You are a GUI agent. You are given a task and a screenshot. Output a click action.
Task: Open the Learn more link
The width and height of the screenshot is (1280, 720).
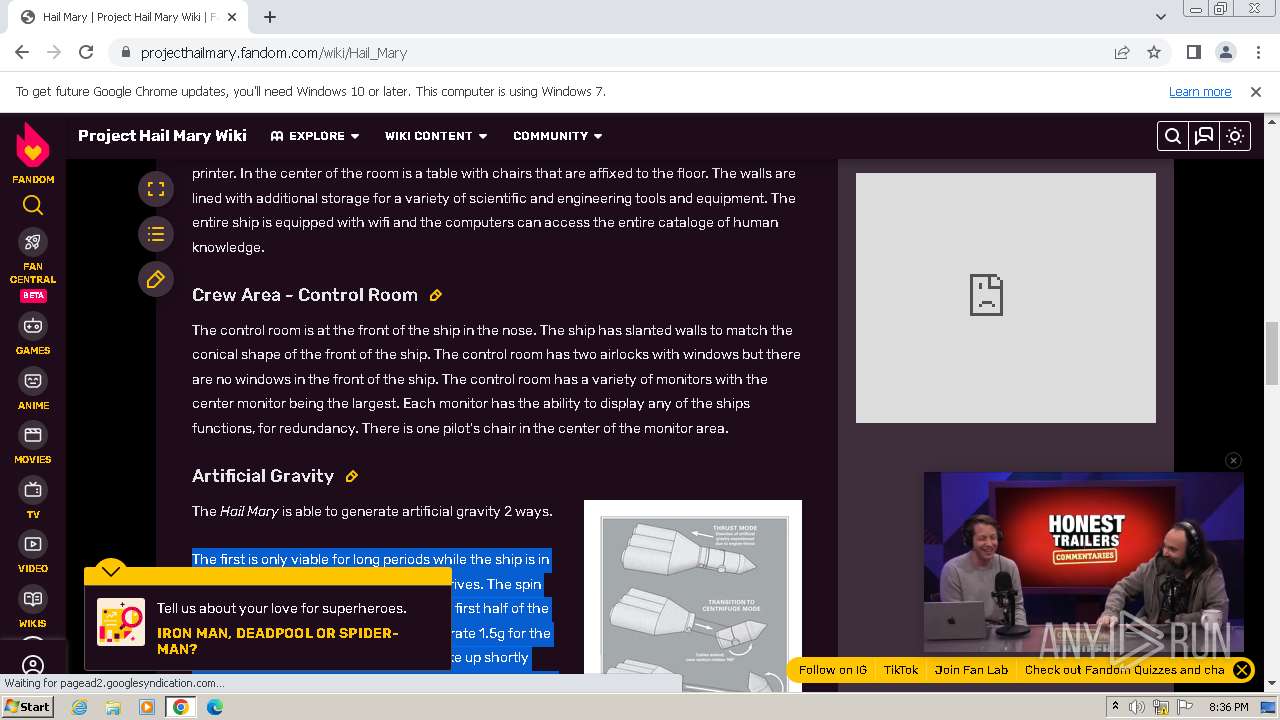pyautogui.click(x=1200, y=91)
